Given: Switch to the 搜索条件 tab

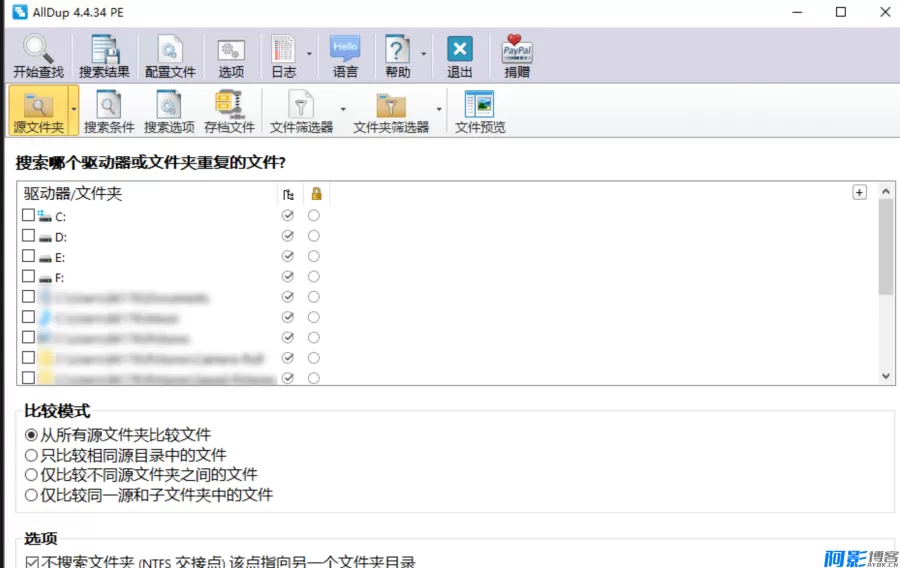Looking at the screenshot, I should pos(109,112).
